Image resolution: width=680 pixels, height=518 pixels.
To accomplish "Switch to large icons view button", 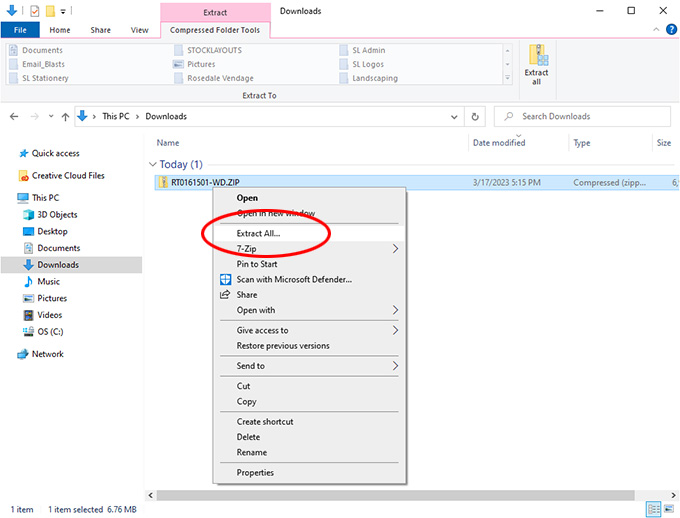I will (669, 509).
